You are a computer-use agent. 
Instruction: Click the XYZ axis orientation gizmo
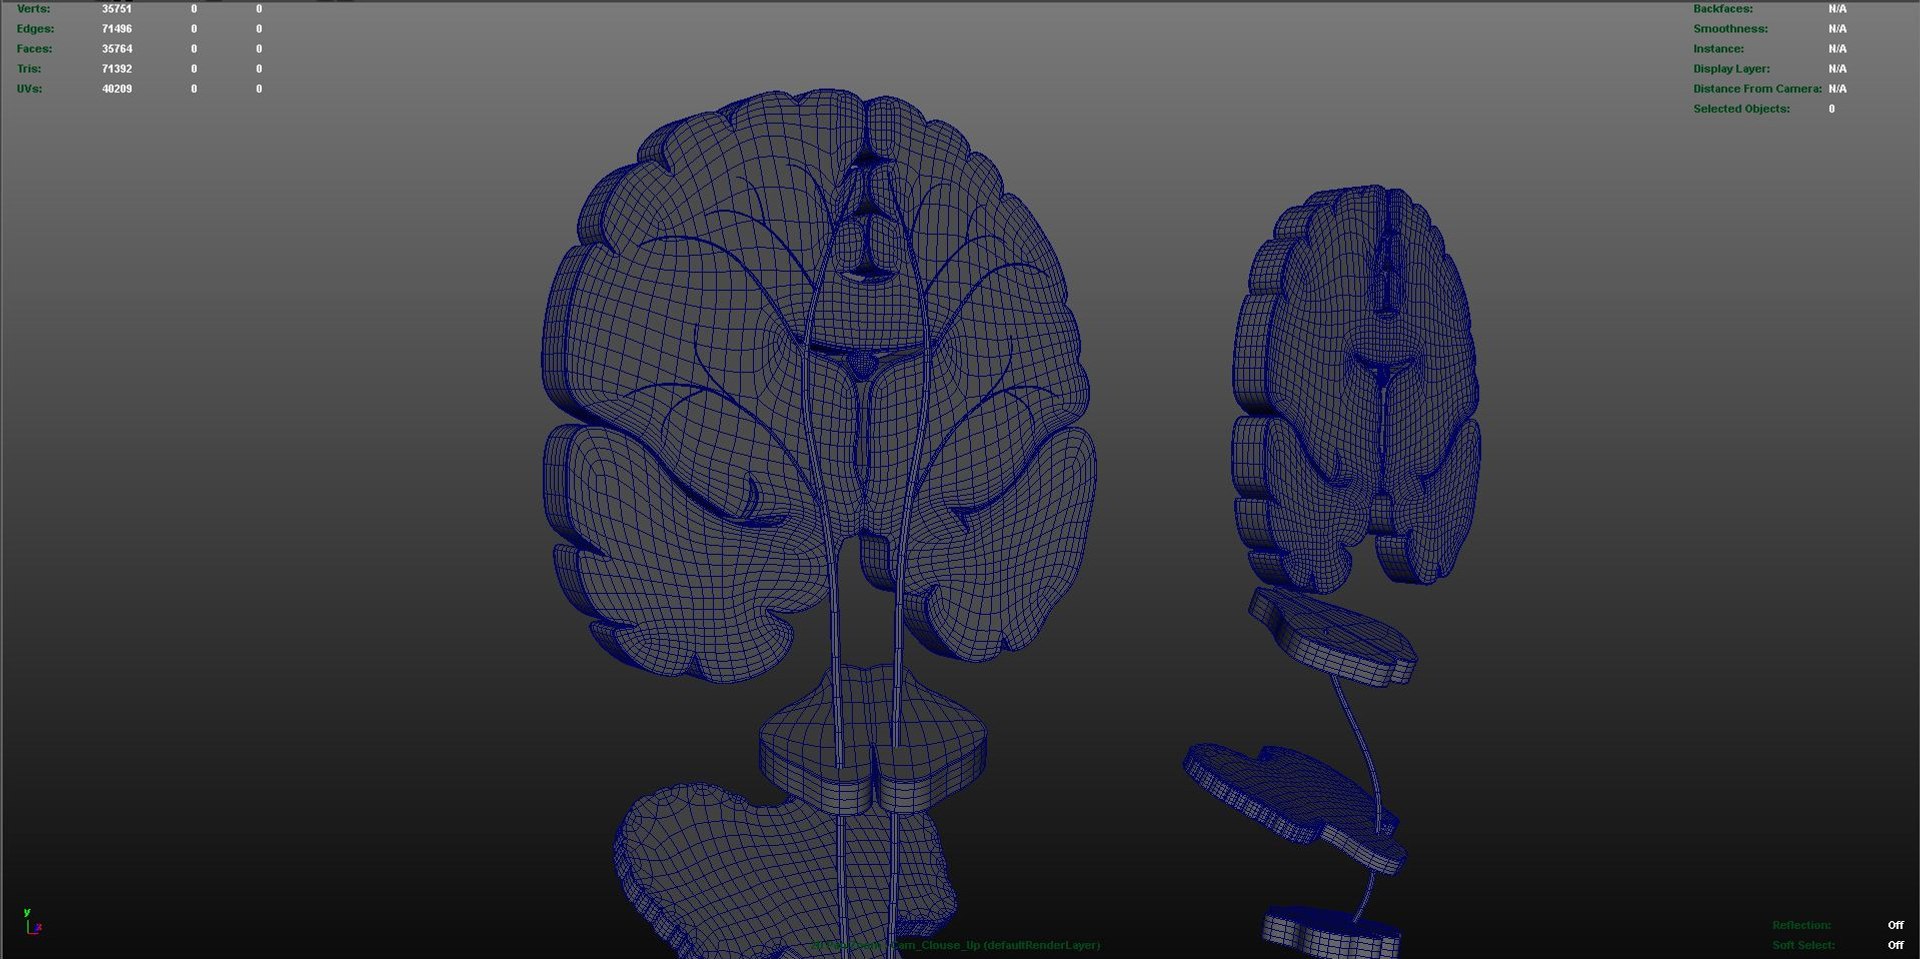coord(32,921)
